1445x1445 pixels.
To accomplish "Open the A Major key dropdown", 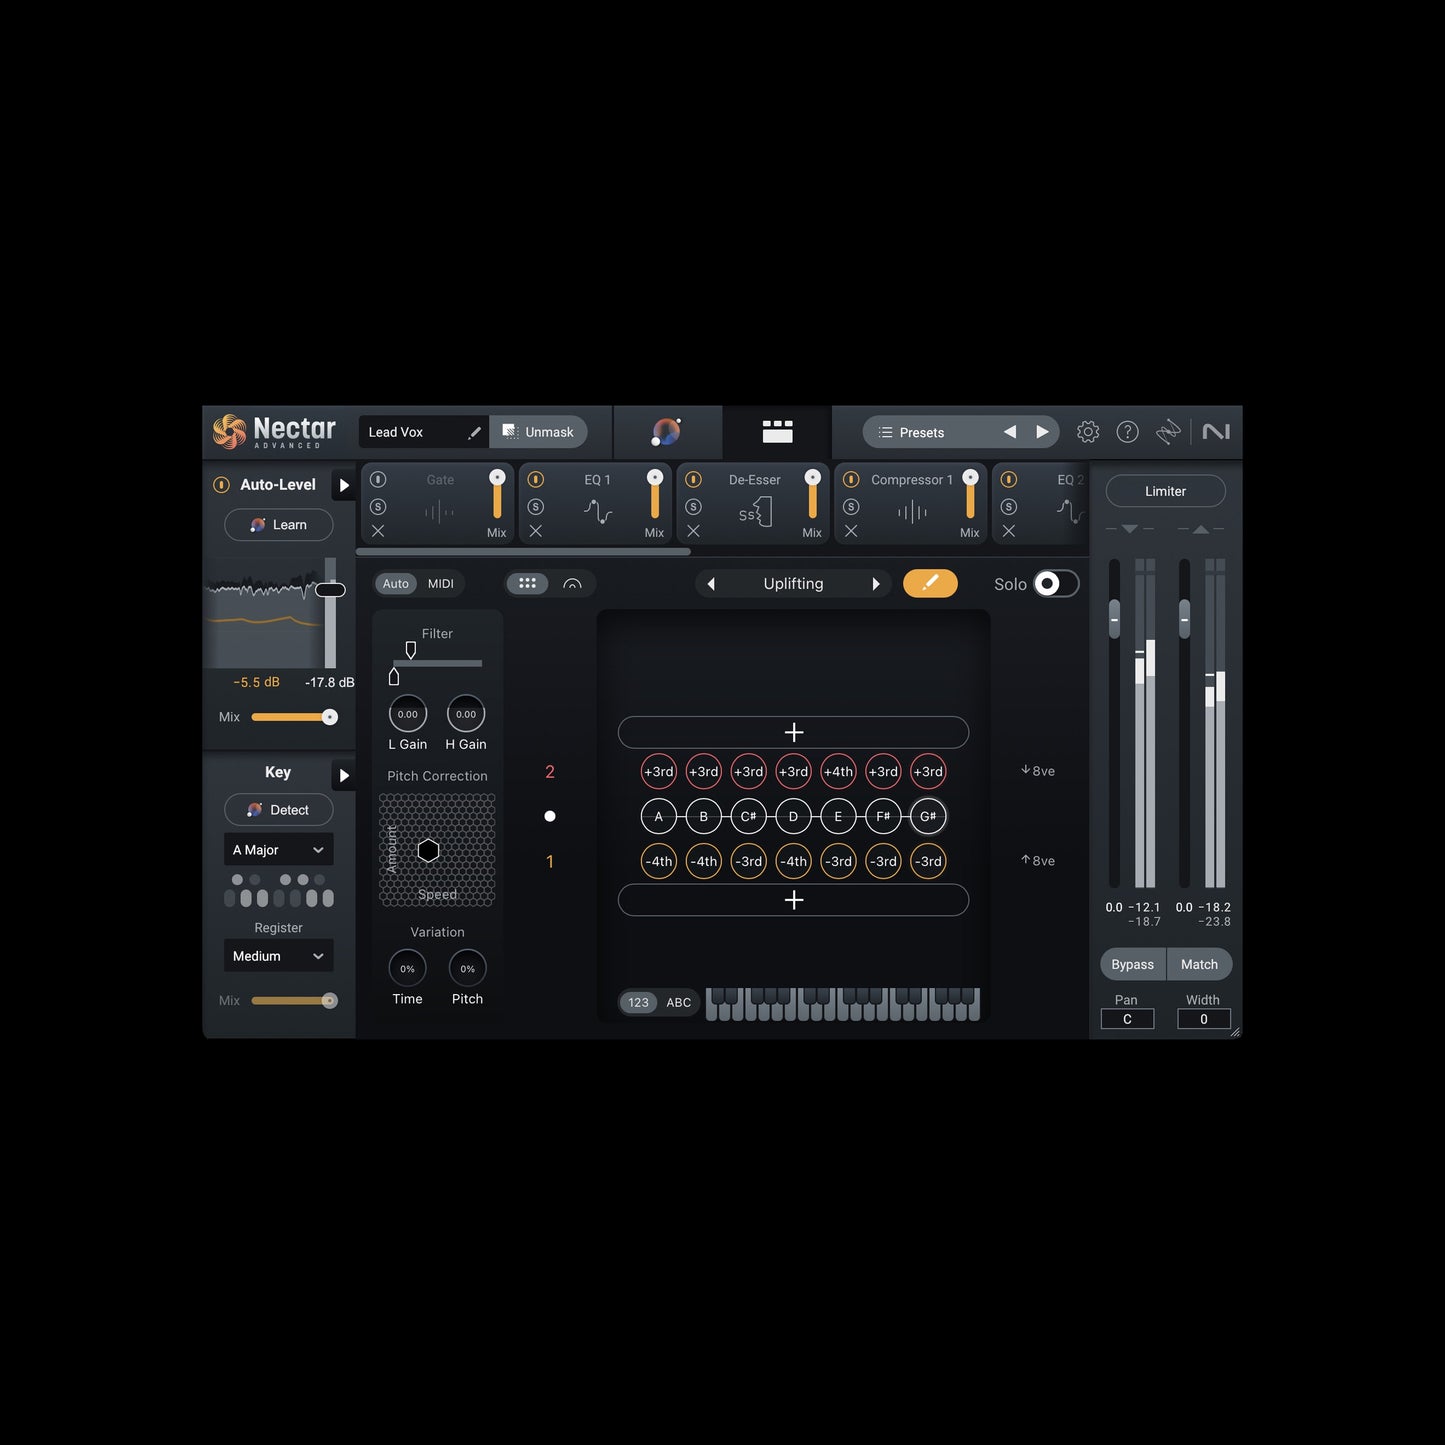I will tap(278, 850).
